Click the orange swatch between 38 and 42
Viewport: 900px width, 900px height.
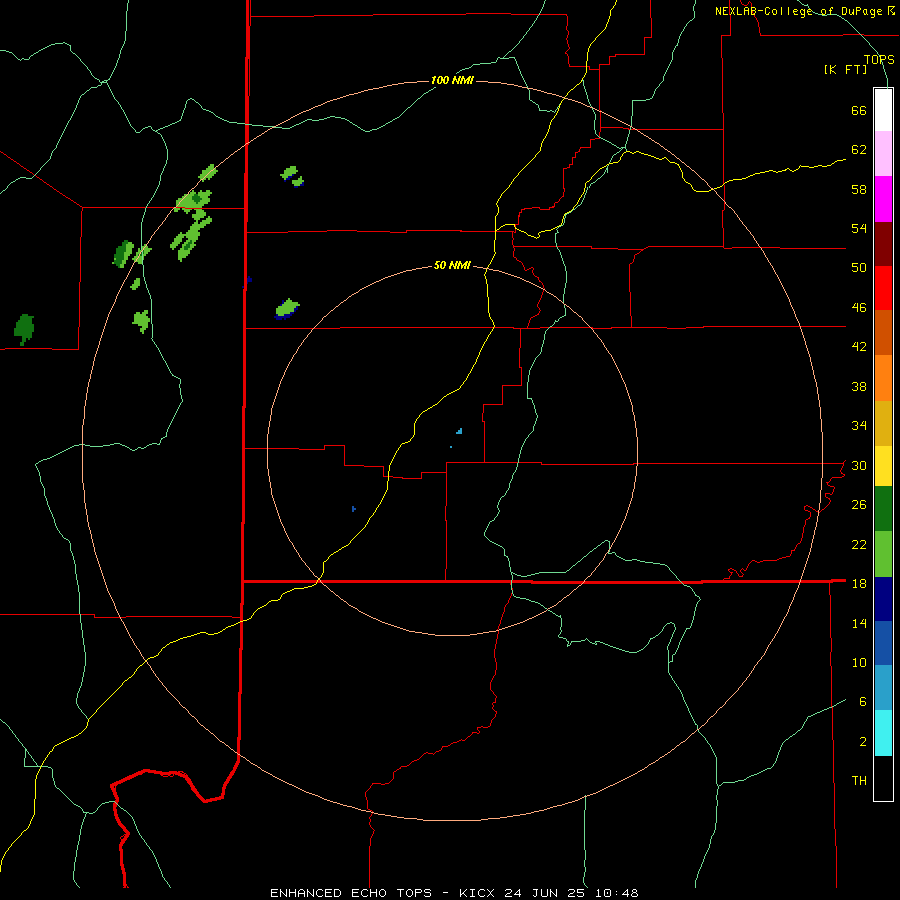(883, 378)
